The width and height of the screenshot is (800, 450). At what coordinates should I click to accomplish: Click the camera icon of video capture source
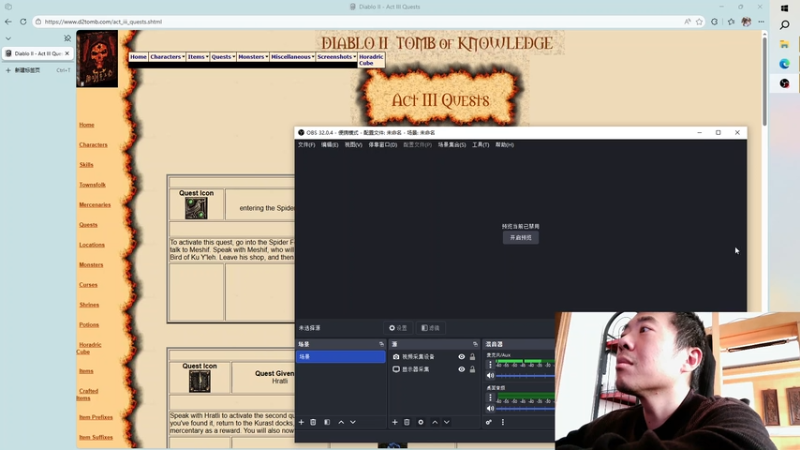point(396,357)
